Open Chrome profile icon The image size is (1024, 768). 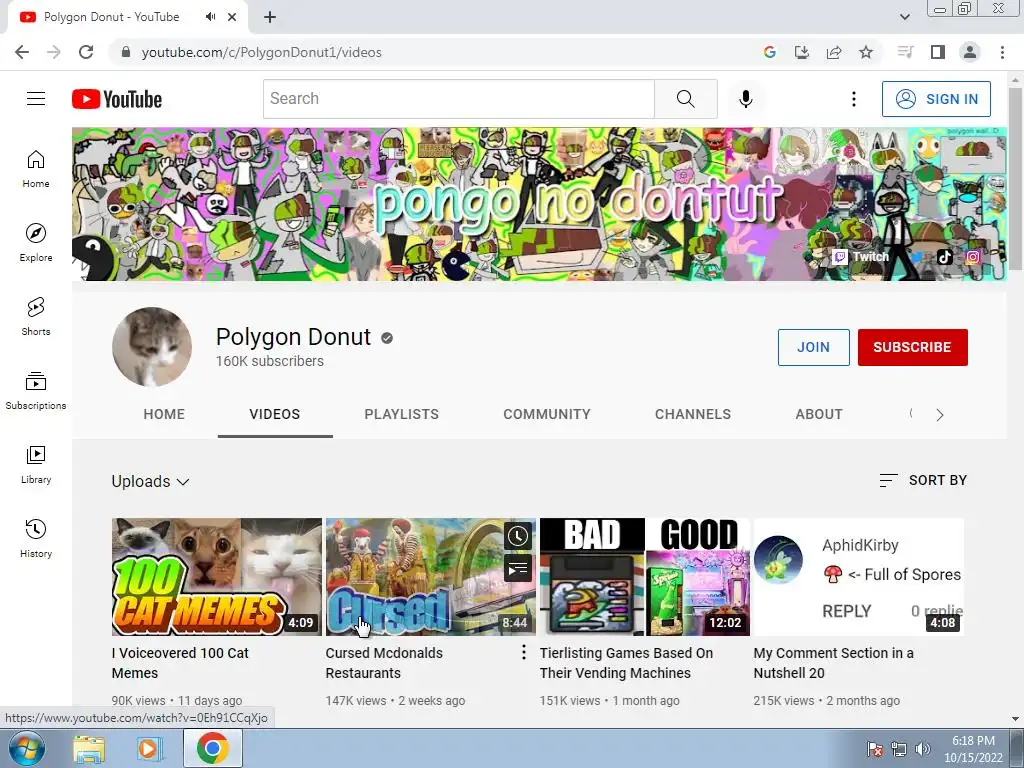coord(970,52)
